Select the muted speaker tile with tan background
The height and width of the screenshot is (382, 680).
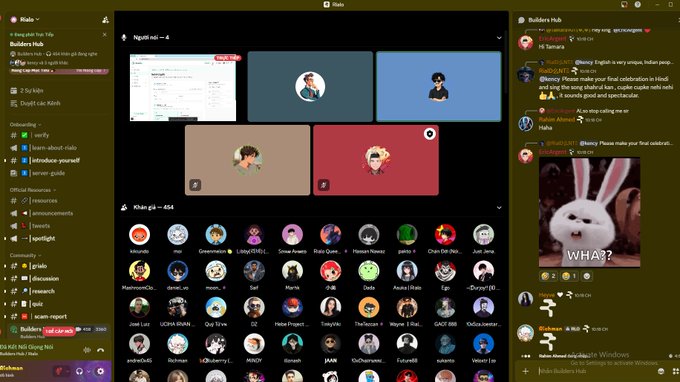(248, 160)
